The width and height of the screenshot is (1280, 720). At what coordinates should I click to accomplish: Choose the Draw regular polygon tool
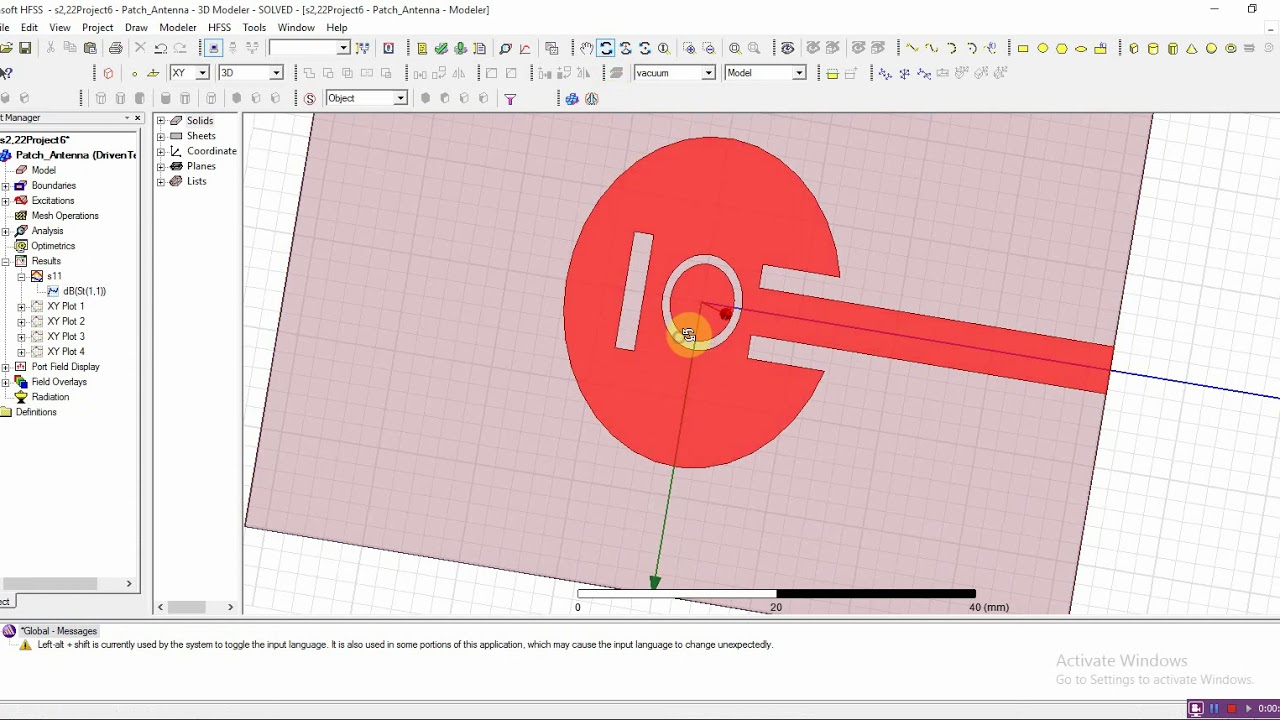[x=1062, y=48]
